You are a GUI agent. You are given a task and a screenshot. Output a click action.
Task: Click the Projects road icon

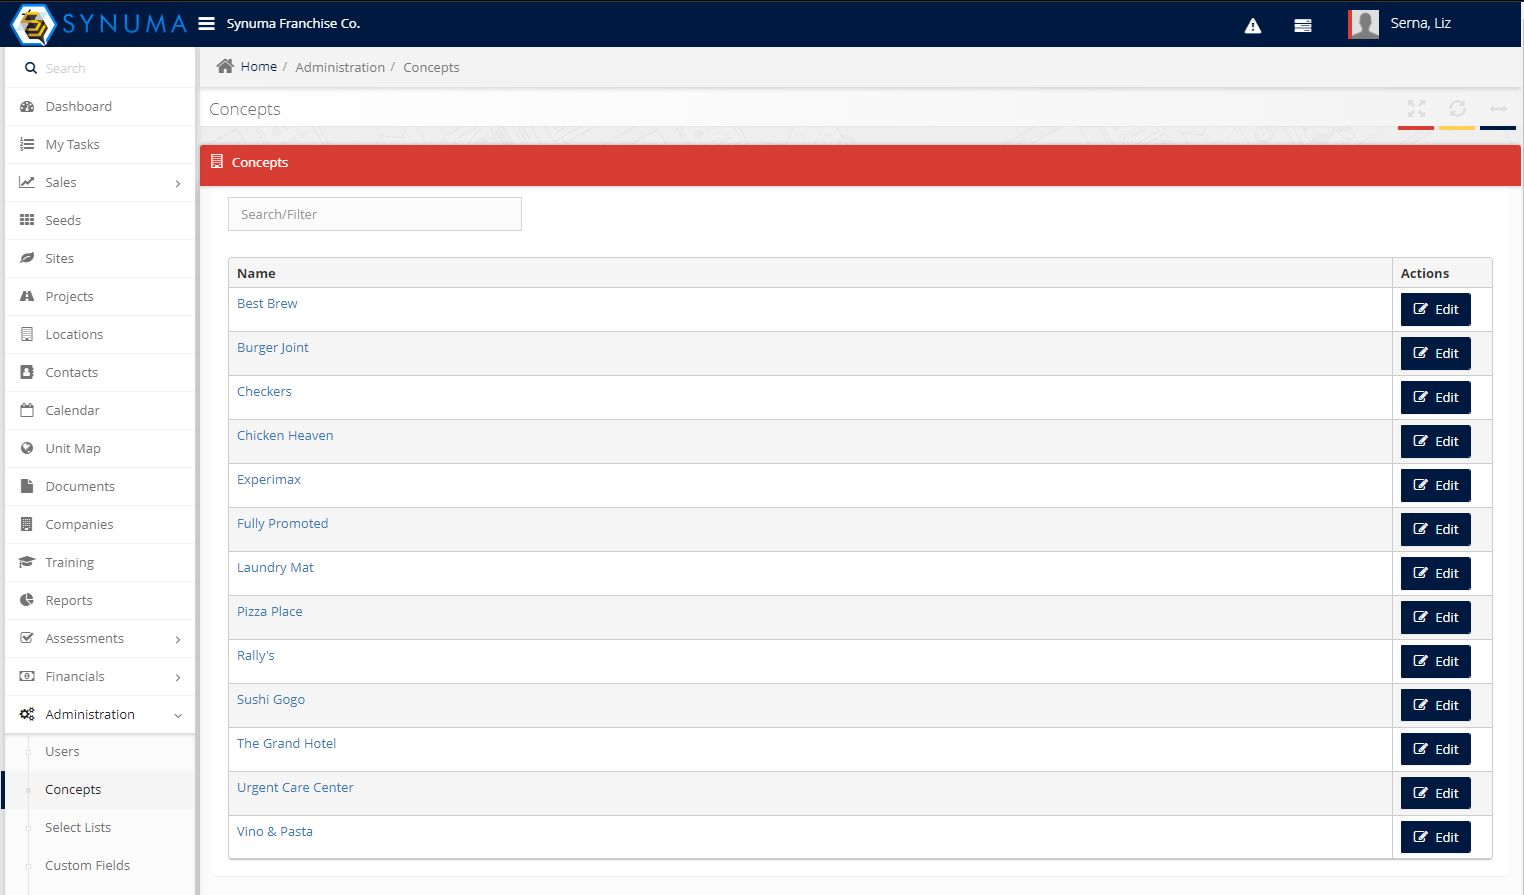tap(27, 296)
